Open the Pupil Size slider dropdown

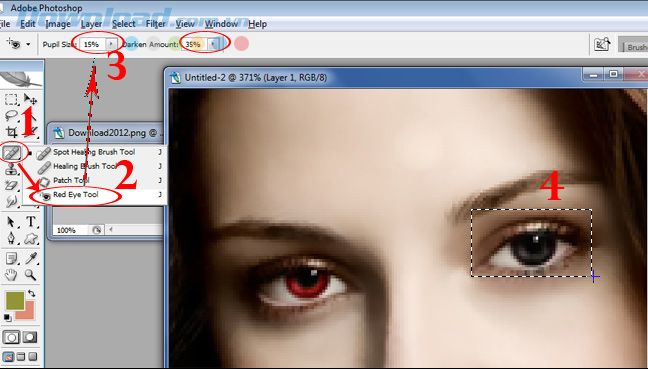coord(111,44)
